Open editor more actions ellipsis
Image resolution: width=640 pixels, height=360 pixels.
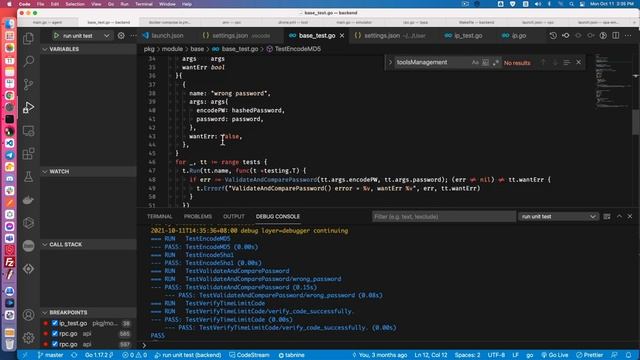pos(628,36)
